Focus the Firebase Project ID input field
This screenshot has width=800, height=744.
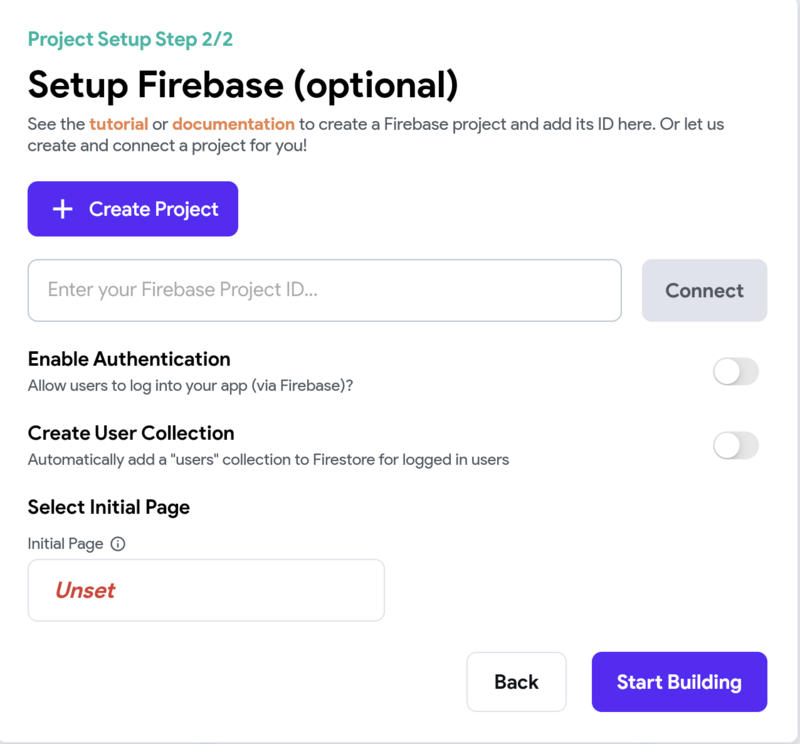(324, 291)
